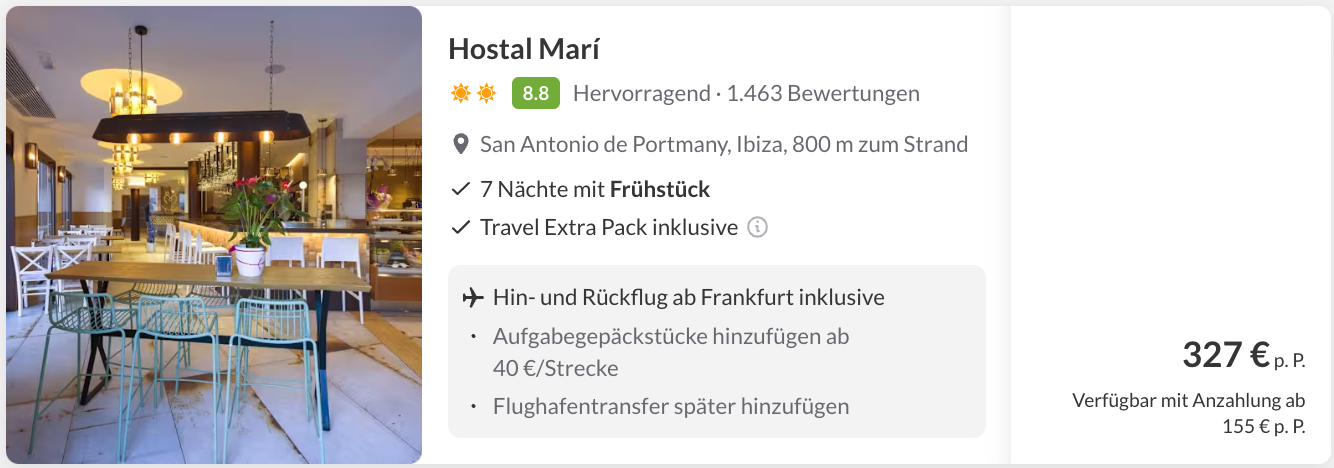This screenshot has height=468, width=1334.
Task: Click the Travel Extra Pack info icon
Action: point(758,228)
